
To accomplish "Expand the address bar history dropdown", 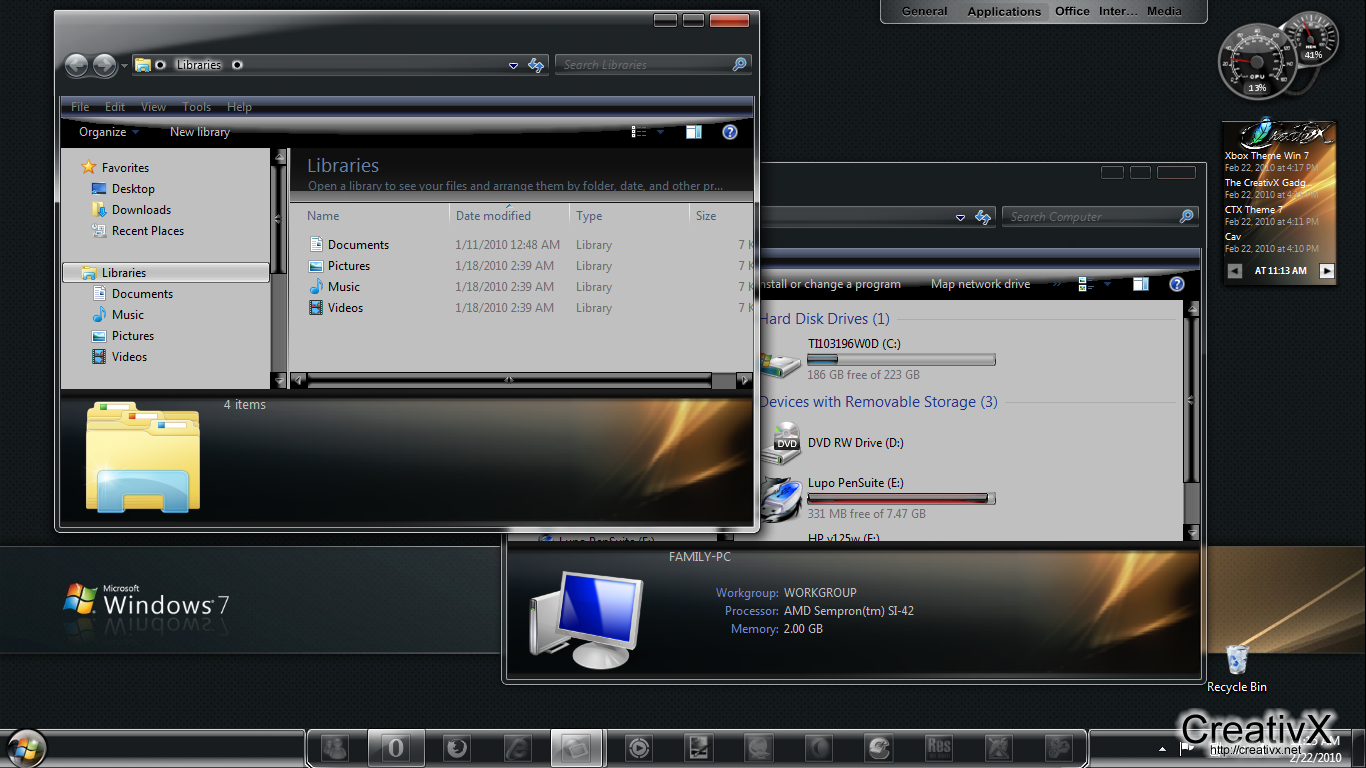I will [x=513, y=64].
